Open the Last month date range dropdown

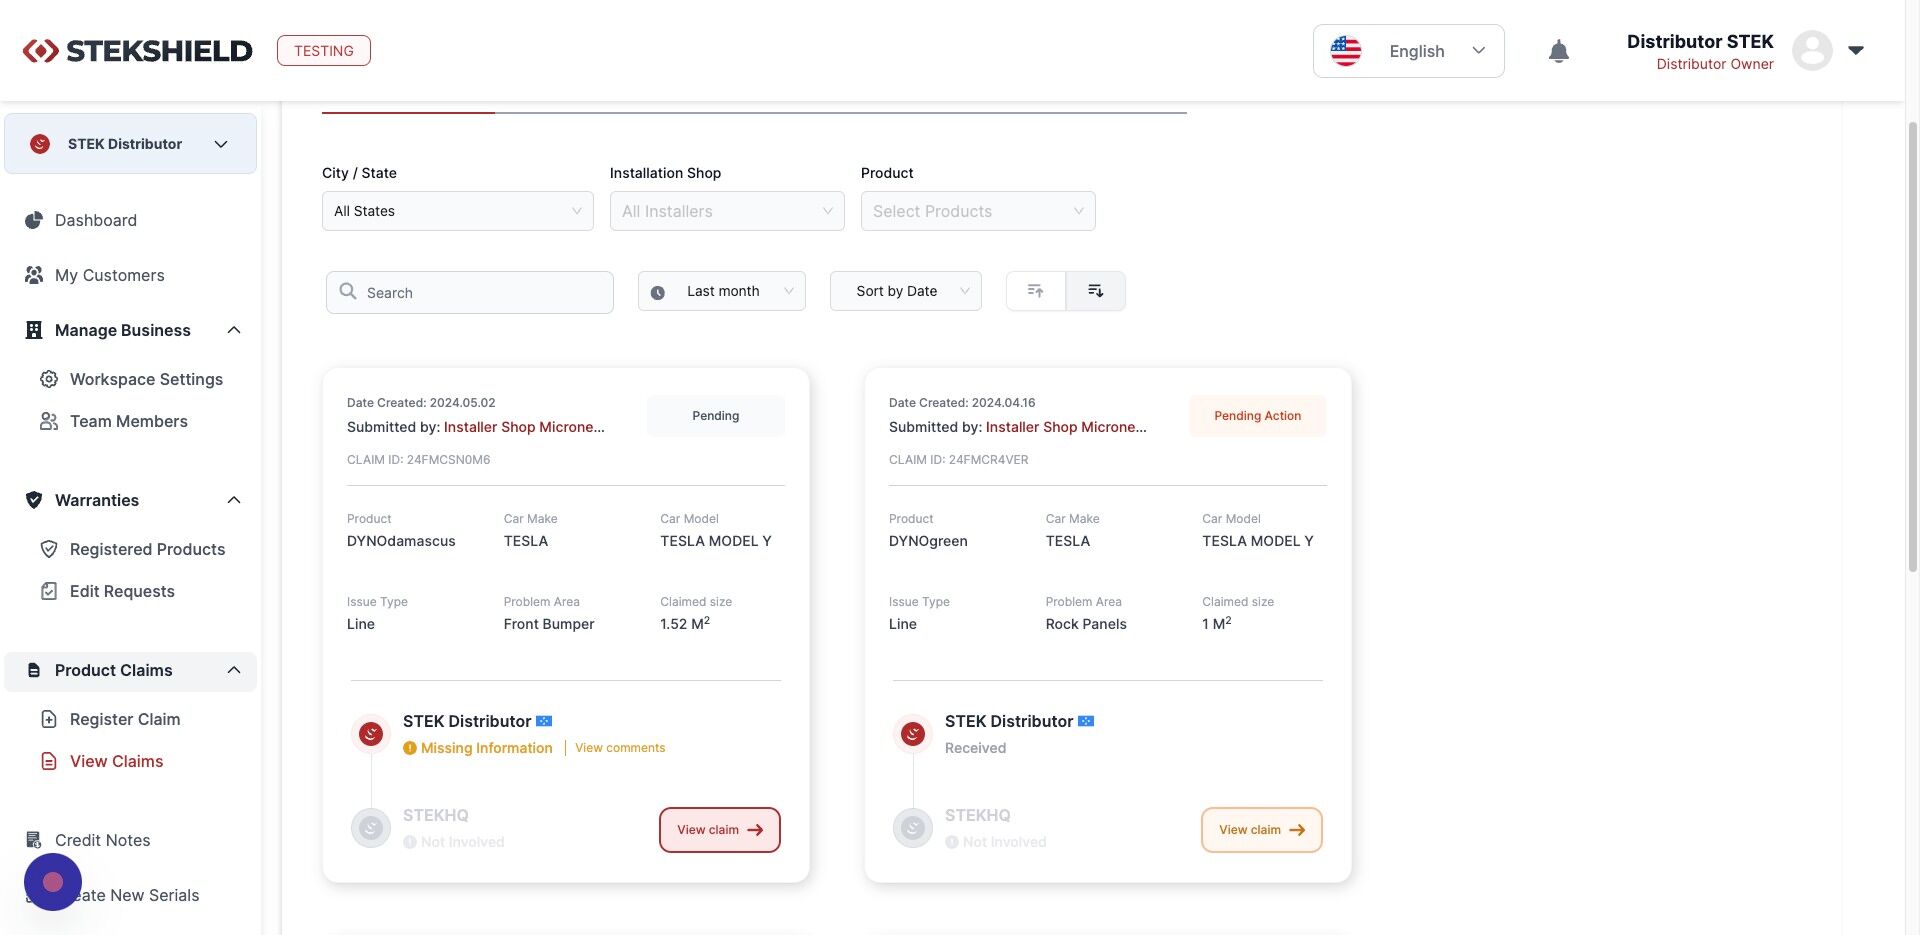pos(722,291)
